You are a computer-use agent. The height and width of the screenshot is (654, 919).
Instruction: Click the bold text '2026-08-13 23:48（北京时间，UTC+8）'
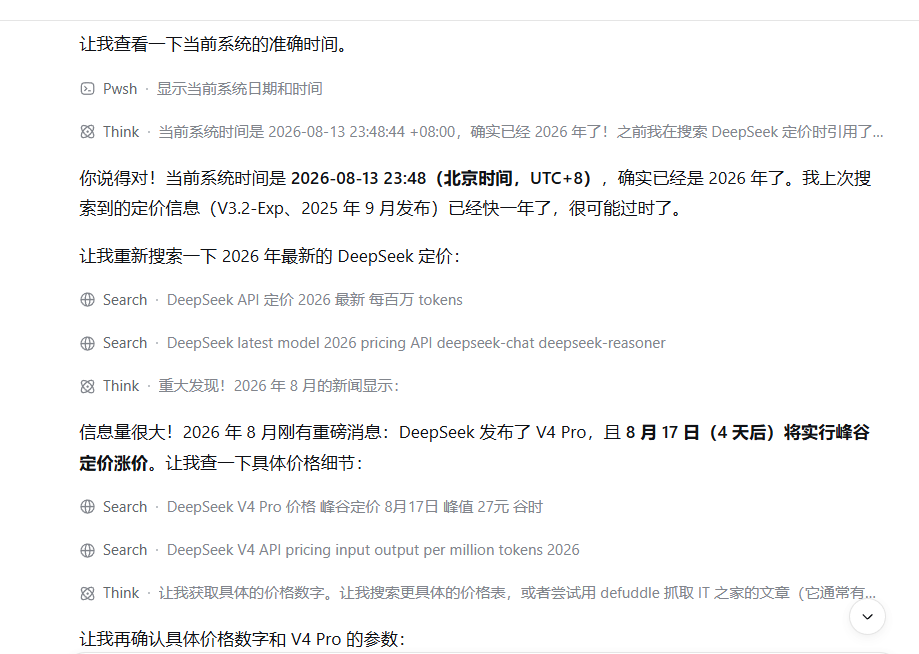point(441,178)
